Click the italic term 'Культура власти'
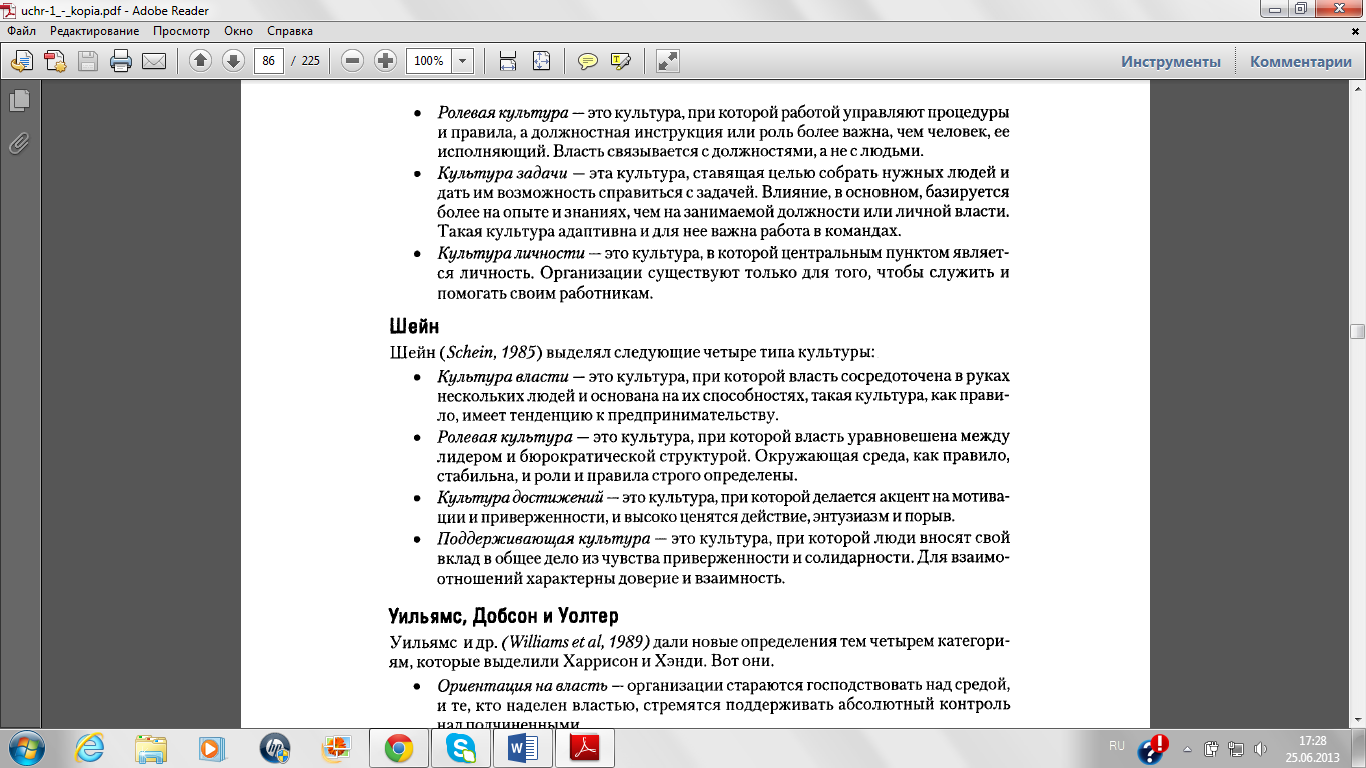Image resolution: width=1366 pixels, height=768 pixels. click(504, 376)
